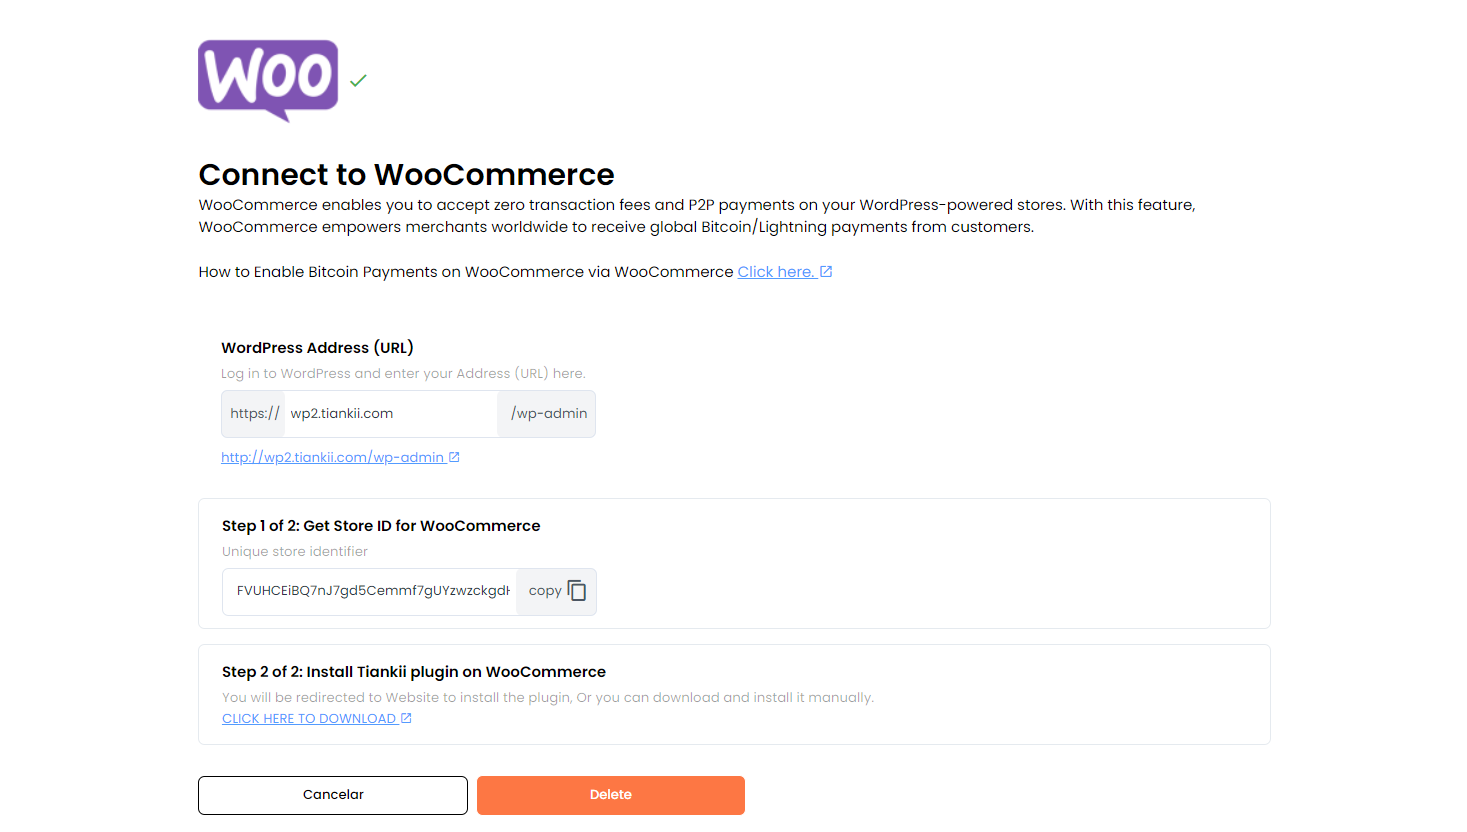Open the 'Click here.' Bitcoin payments guide link
Screen dimensions: 1467x832
coord(775,272)
